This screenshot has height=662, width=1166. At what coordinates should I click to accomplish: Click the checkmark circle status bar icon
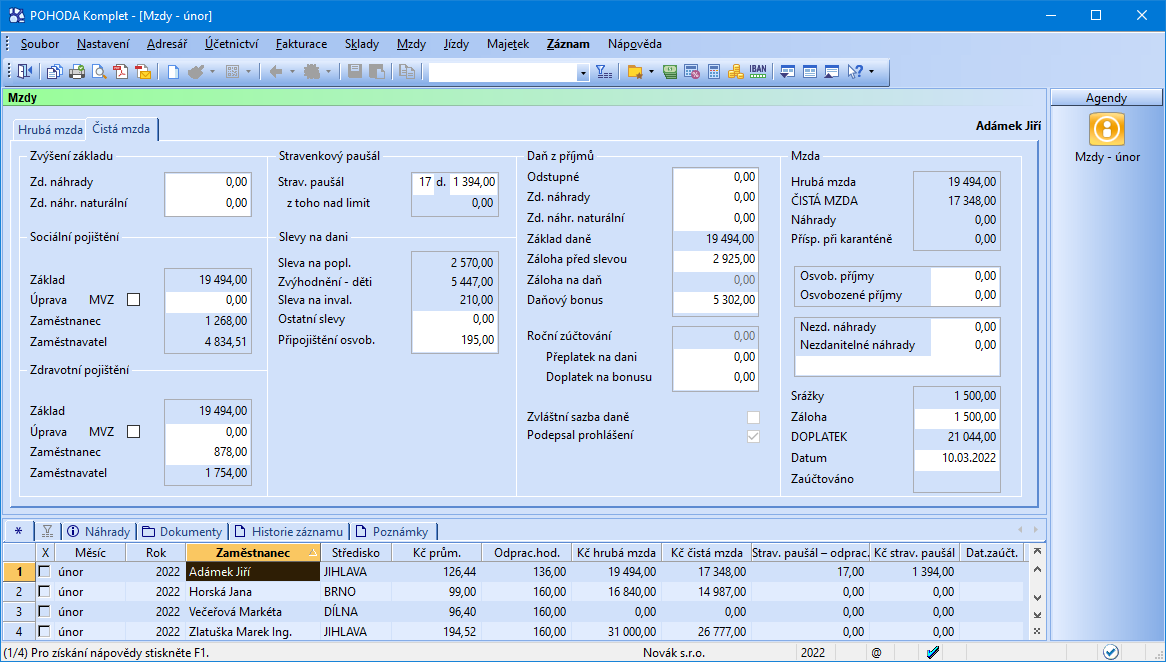point(1110,652)
